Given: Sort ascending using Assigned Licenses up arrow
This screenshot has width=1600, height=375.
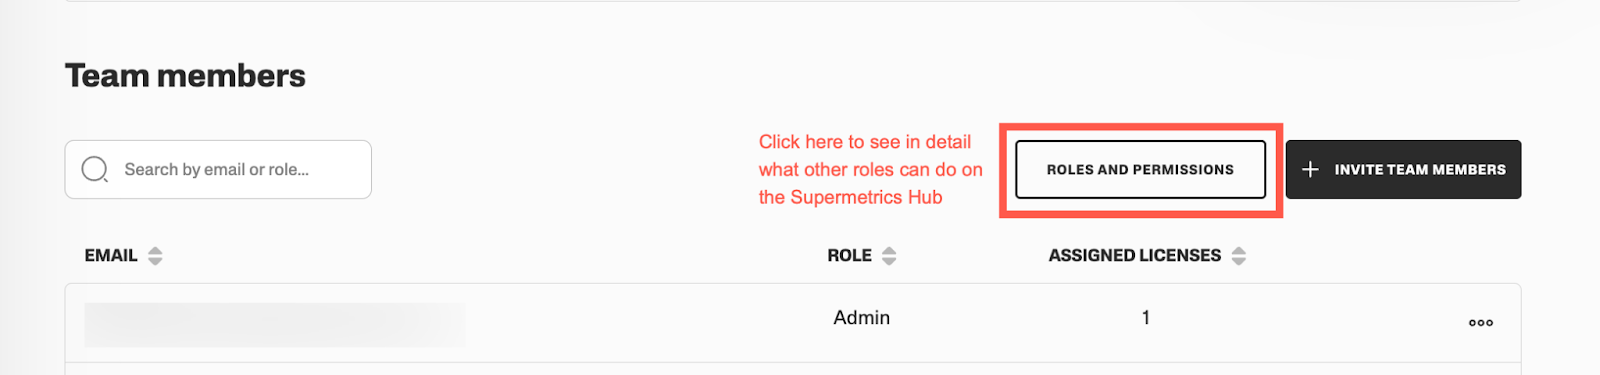Looking at the screenshot, I should coord(1239,250).
